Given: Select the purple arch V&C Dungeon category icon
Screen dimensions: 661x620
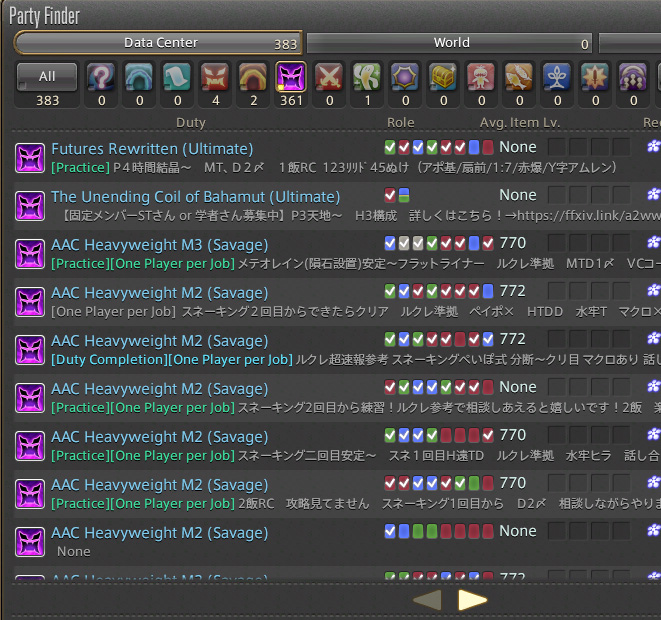Looking at the screenshot, I should 633,77.
